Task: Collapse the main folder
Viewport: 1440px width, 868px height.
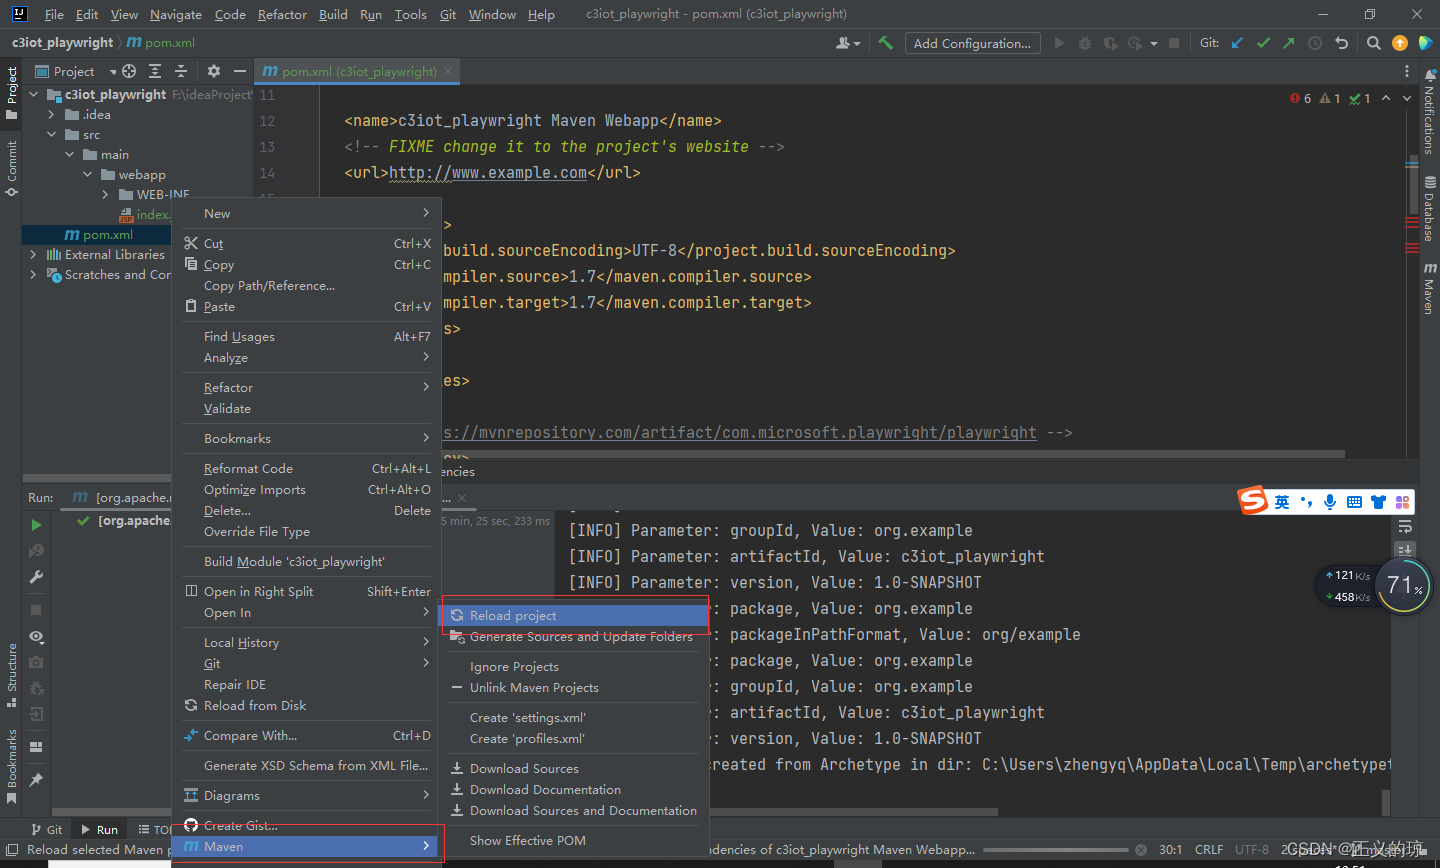Action: tap(70, 155)
